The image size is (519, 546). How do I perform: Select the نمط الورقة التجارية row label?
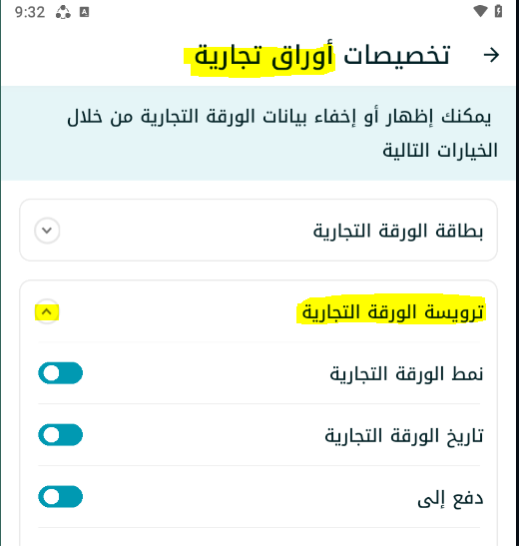click(406, 374)
